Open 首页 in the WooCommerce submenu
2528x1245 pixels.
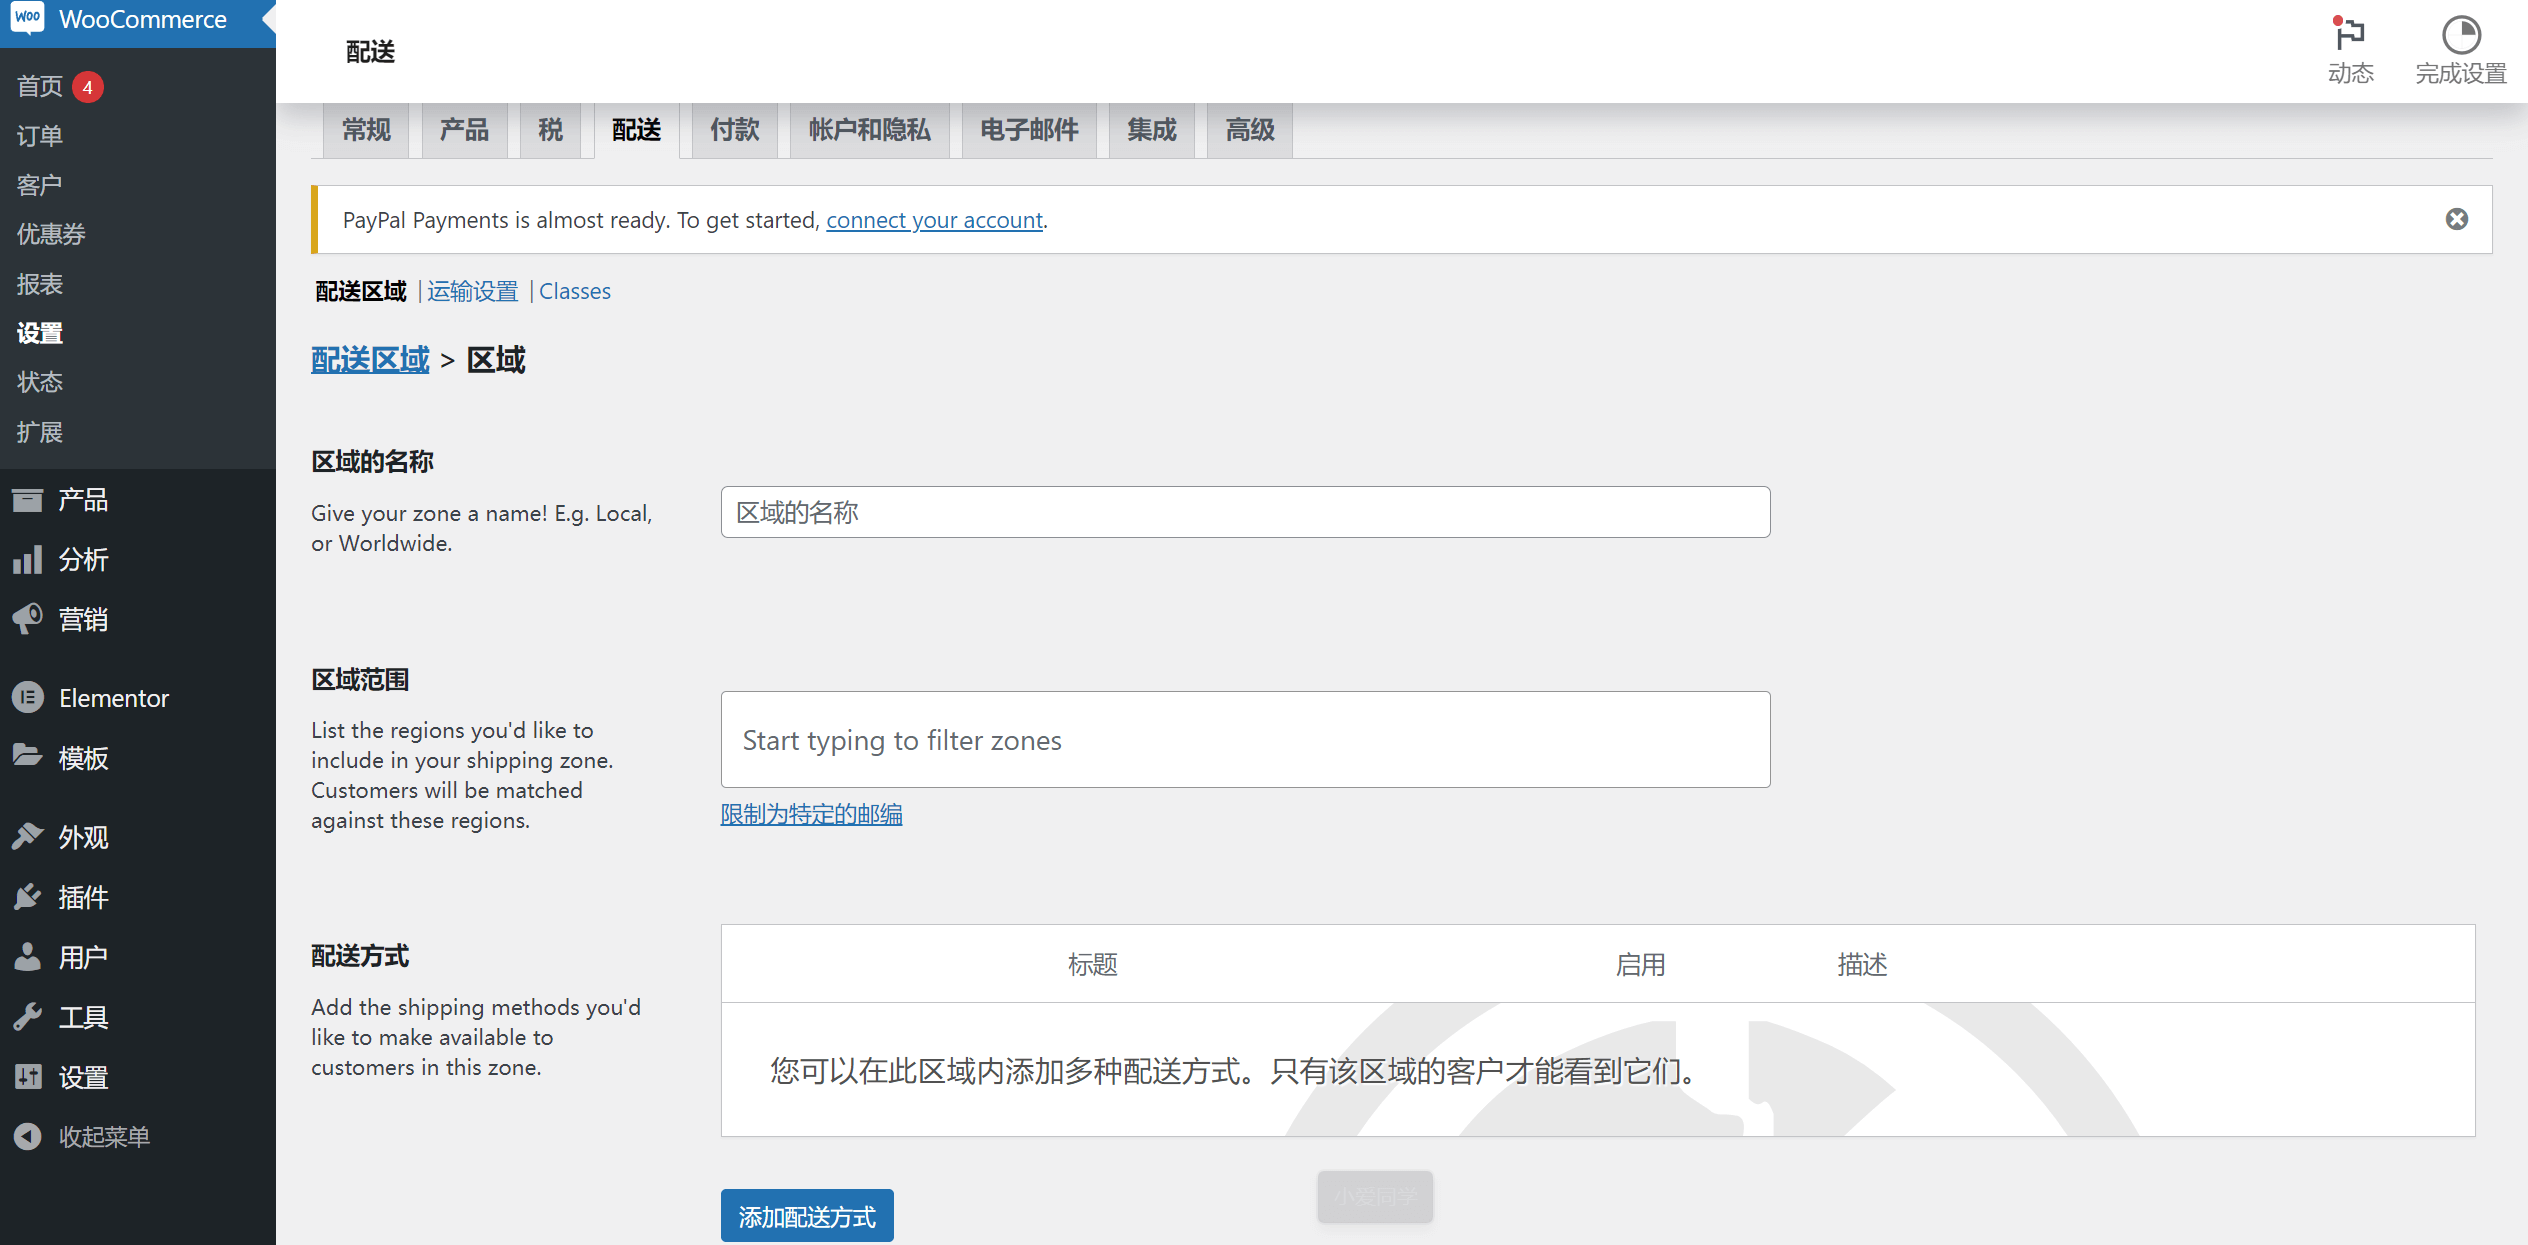pos(40,87)
